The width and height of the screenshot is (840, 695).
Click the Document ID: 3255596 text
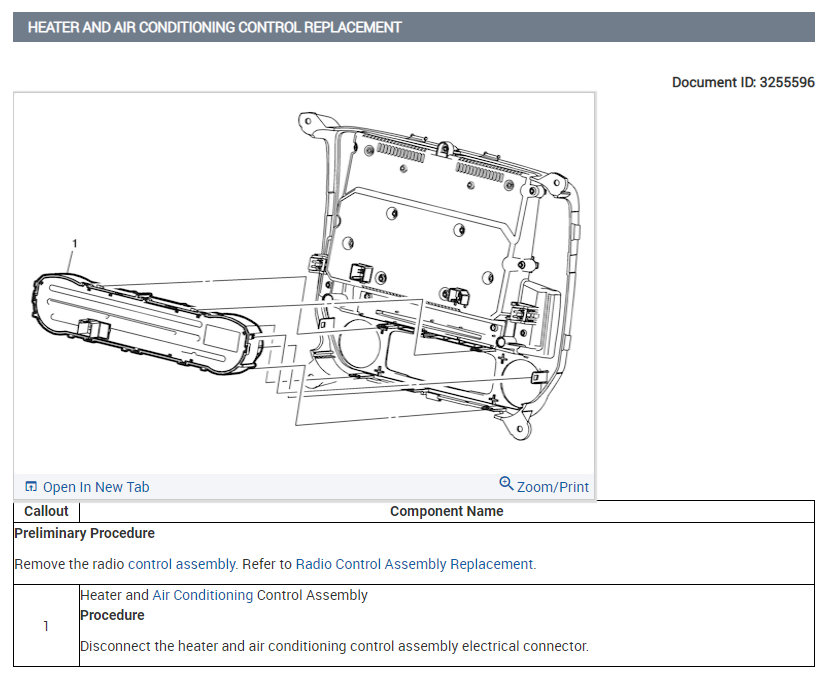[743, 83]
